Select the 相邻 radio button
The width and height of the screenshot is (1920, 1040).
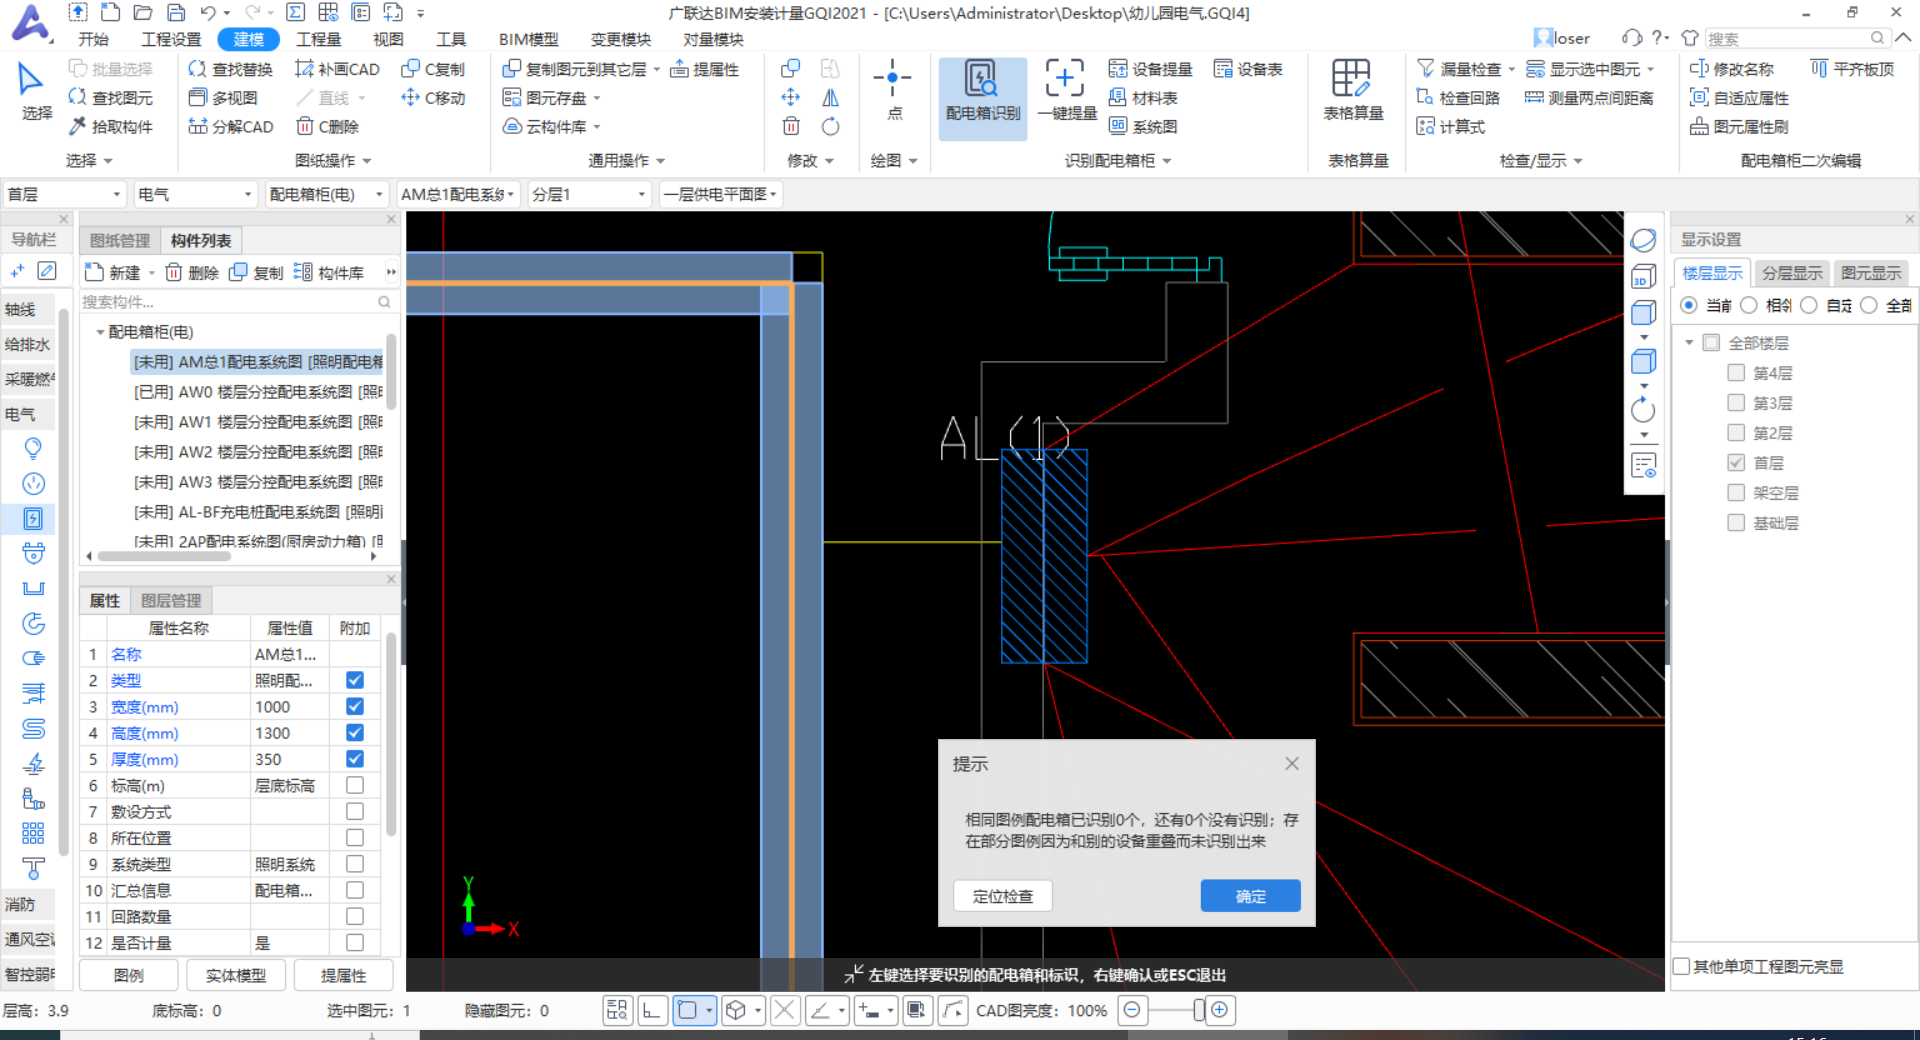(x=1749, y=305)
